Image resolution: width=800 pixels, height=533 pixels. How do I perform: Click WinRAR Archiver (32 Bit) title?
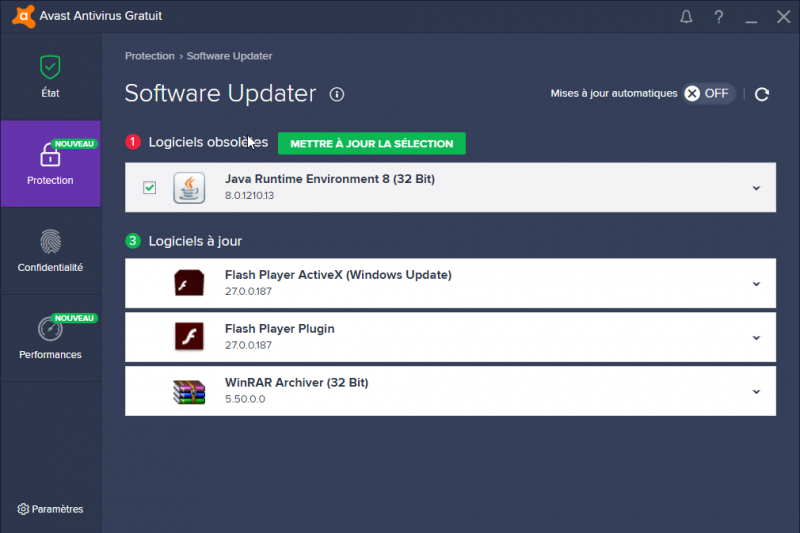[296, 383]
